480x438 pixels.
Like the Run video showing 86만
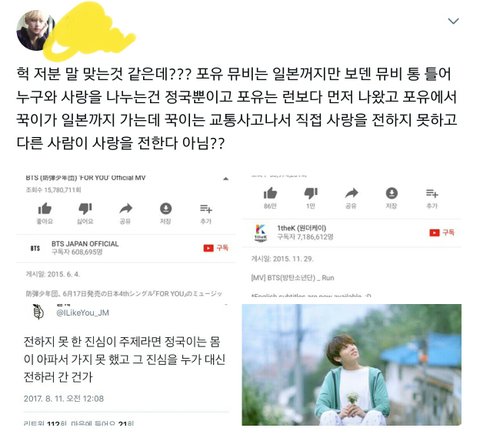point(270,198)
